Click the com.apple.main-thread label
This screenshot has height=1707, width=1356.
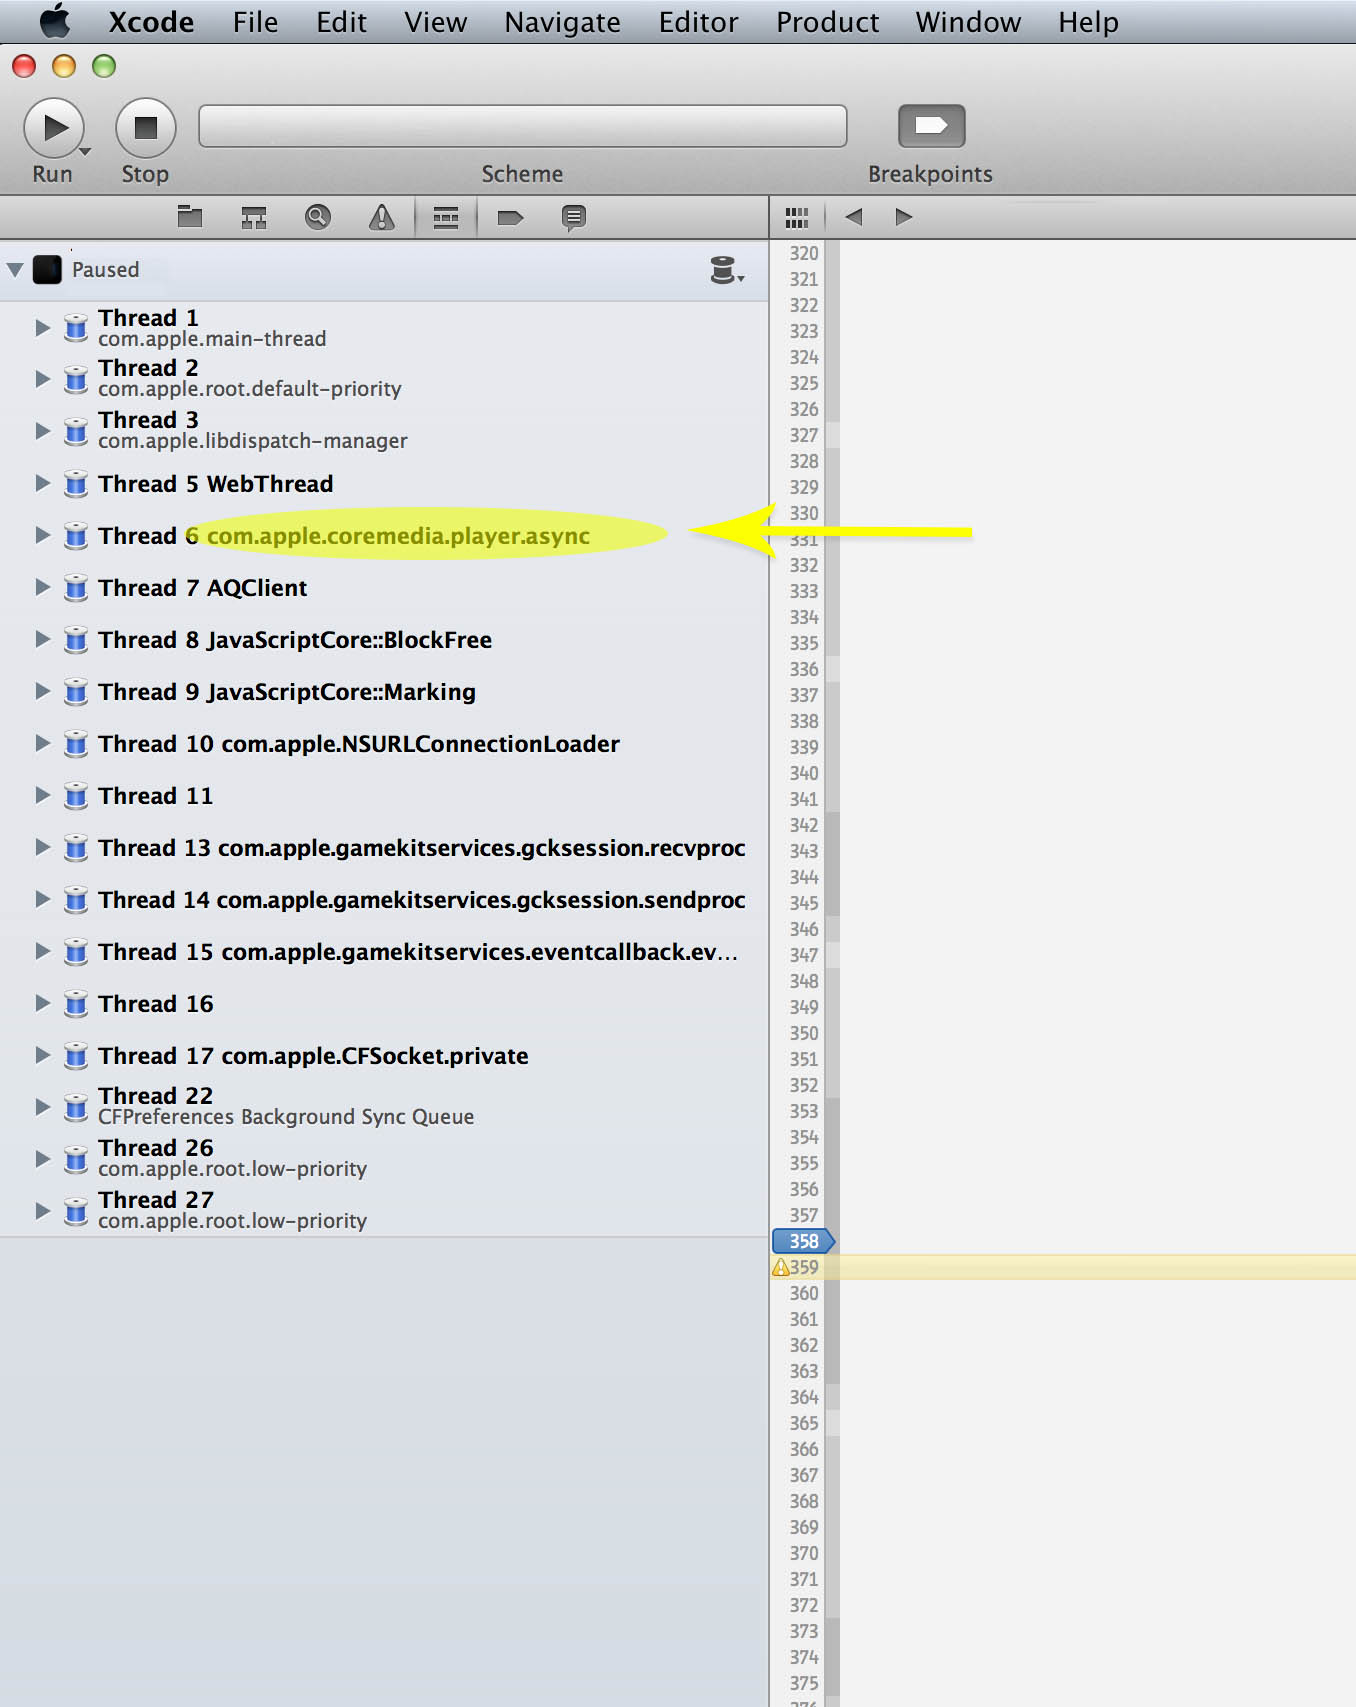[x=212, y=339]
